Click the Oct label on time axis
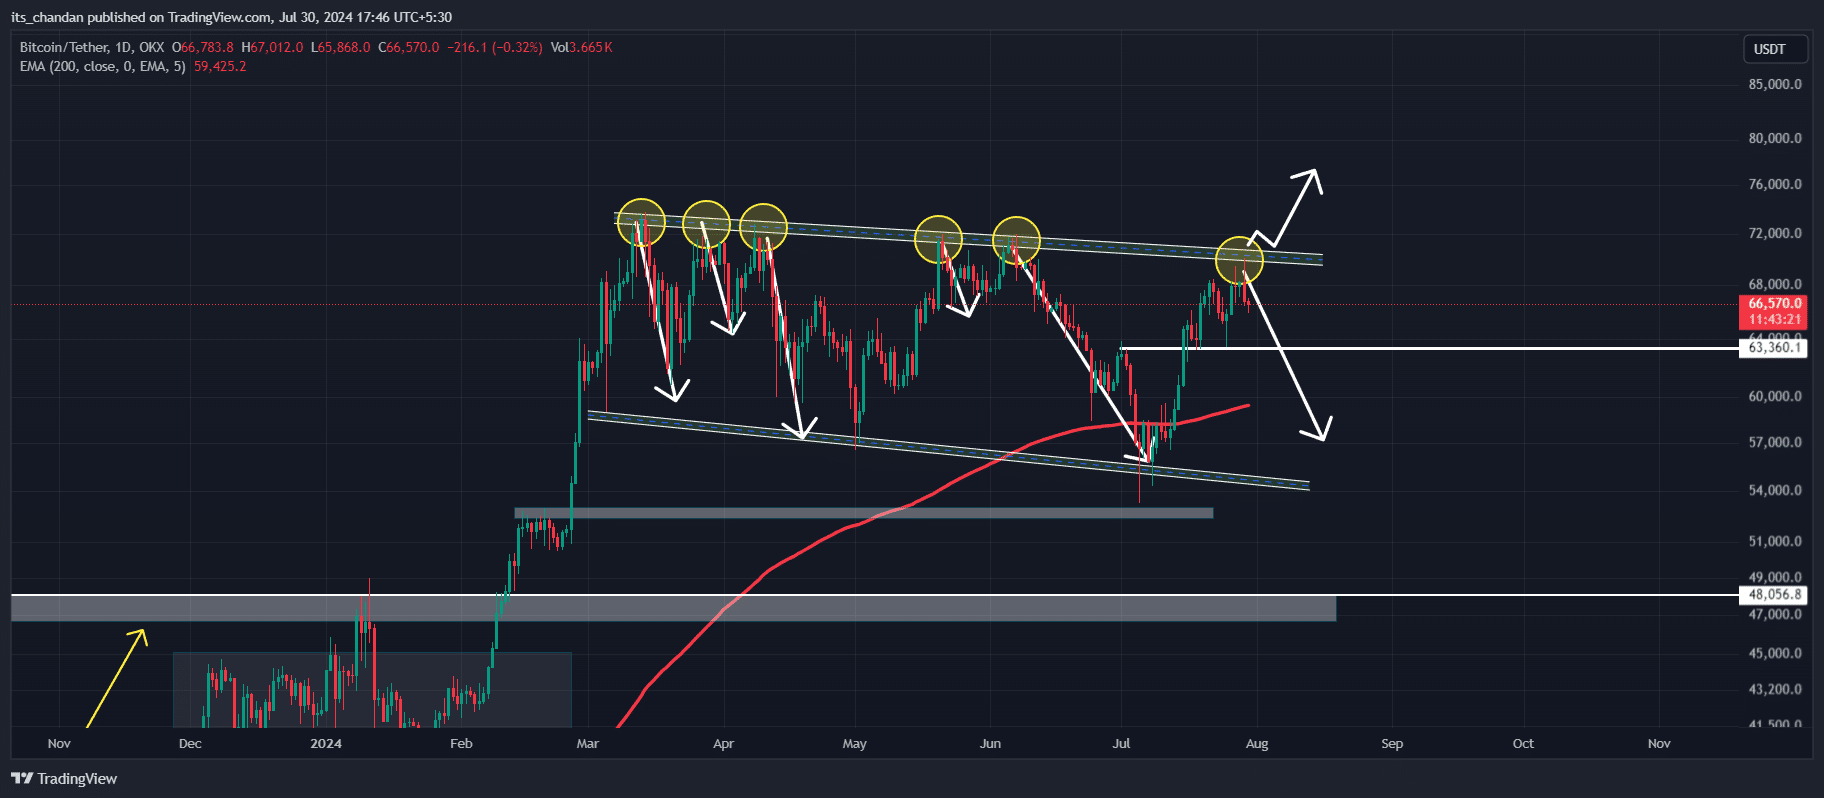Screen dimensions: 1824x798 (x=1523, y=743)
